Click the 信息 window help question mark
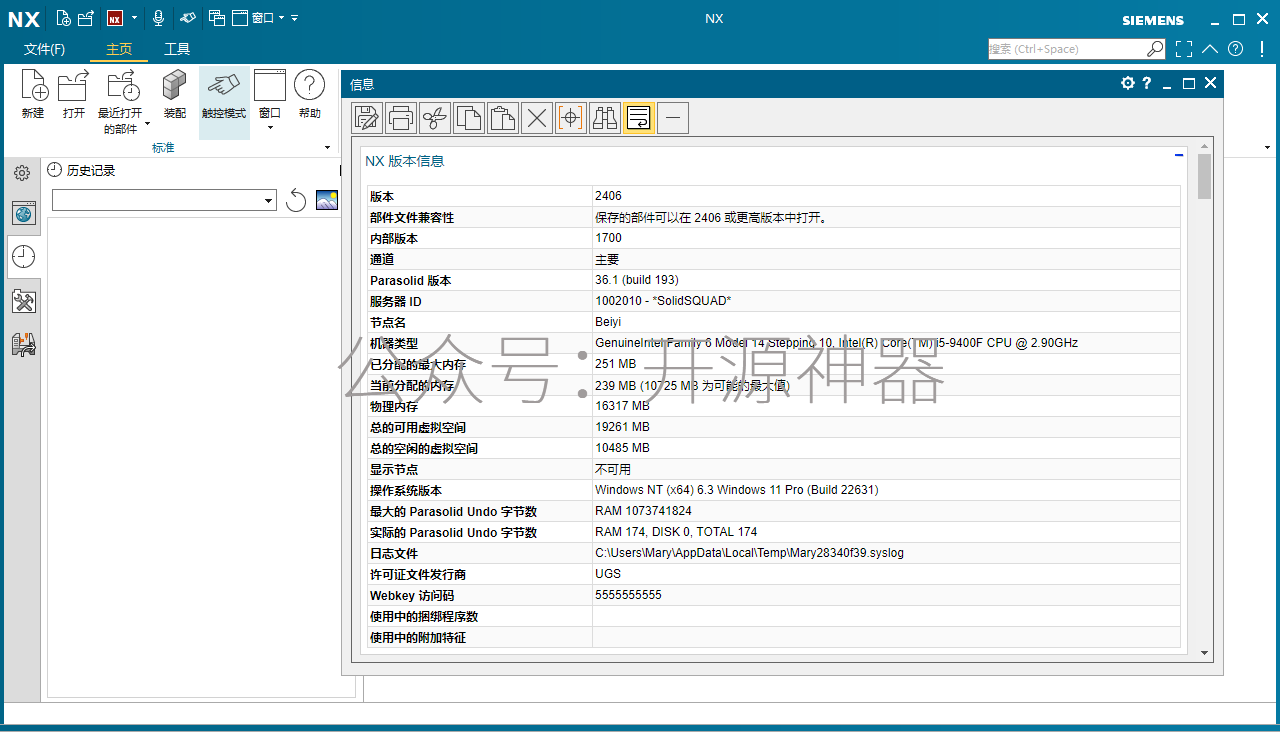 [x=1147, y=84]
